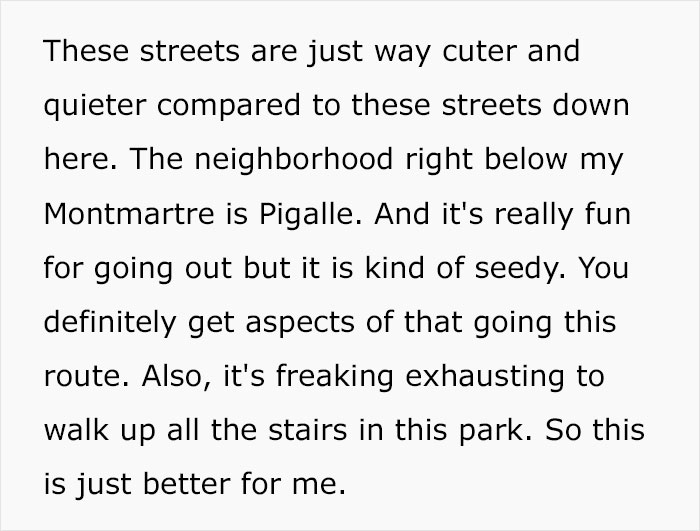This screenshot has height=531, width=700.
Task: Click the word 'Also' after 'route'
Action: 173,376
